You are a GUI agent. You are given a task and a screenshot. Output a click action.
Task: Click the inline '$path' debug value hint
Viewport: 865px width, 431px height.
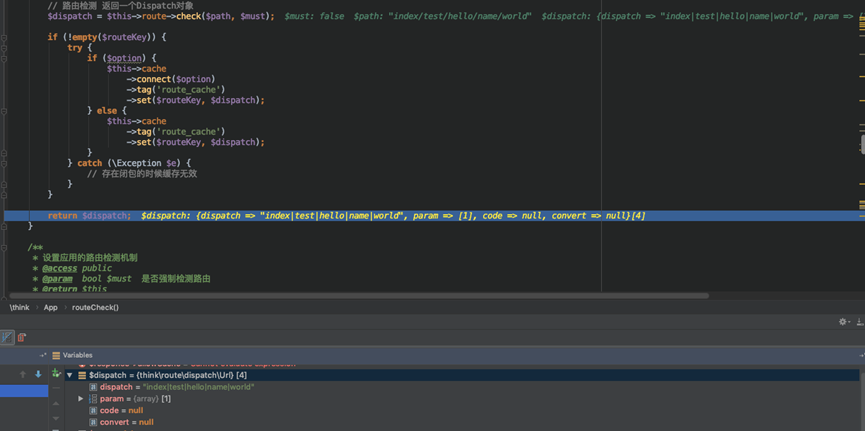[x=442, y=17]
